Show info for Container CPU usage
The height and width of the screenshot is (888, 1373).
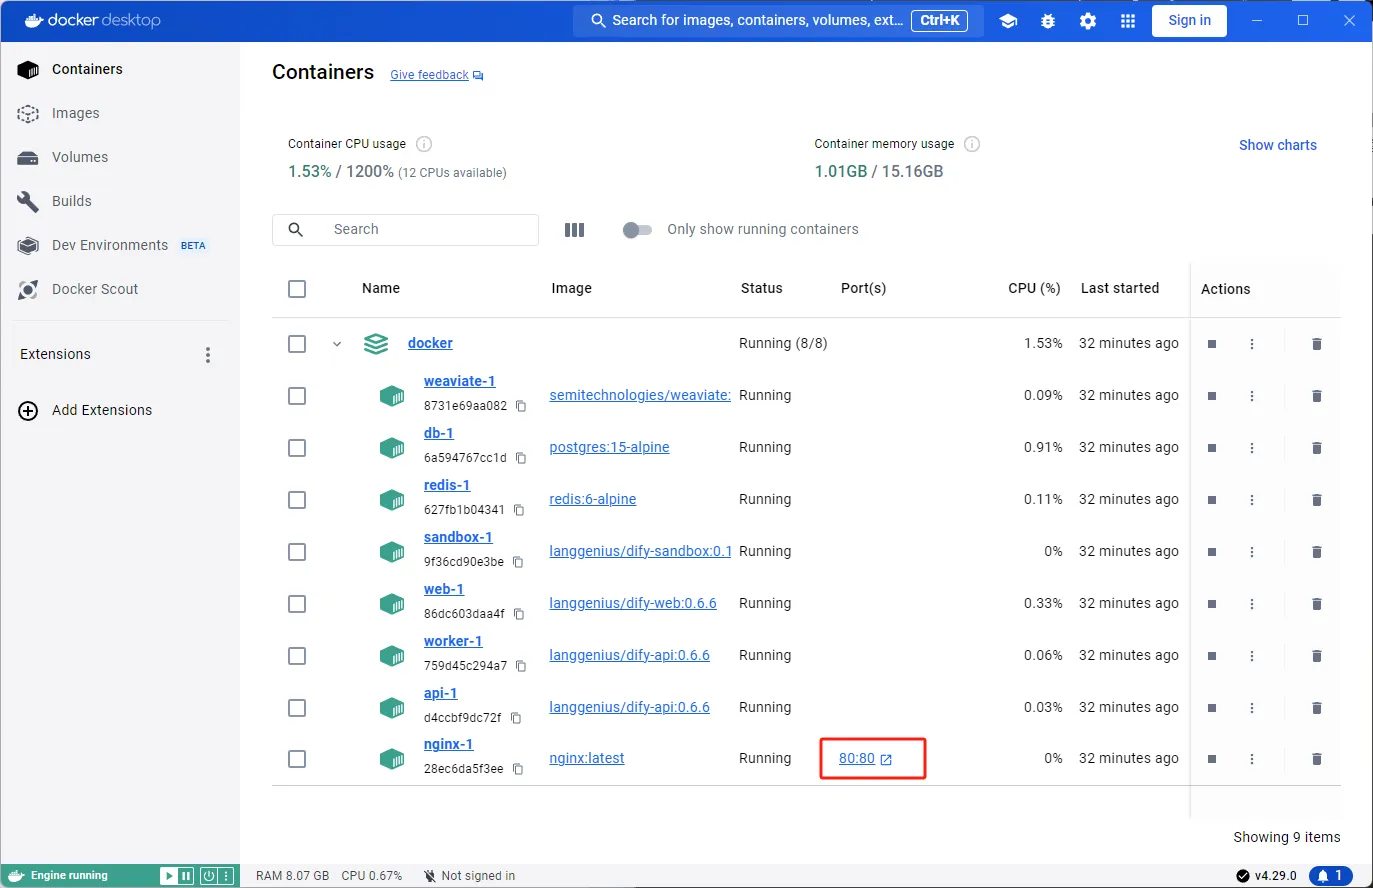424,144
